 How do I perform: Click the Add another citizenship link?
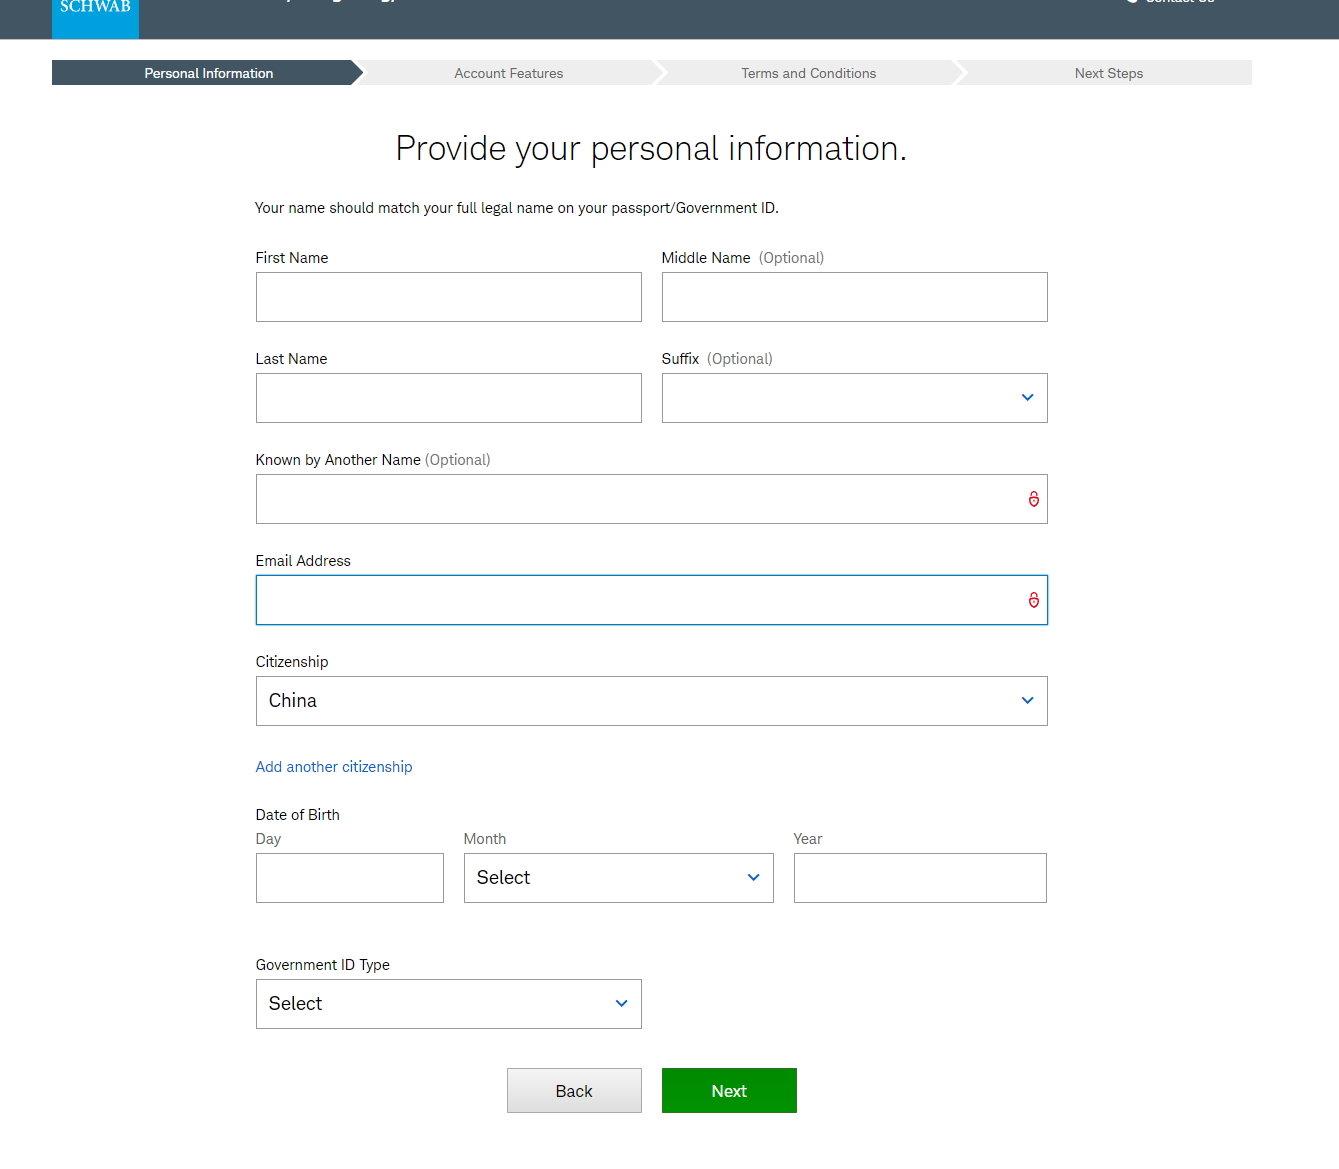click(334, 767)
